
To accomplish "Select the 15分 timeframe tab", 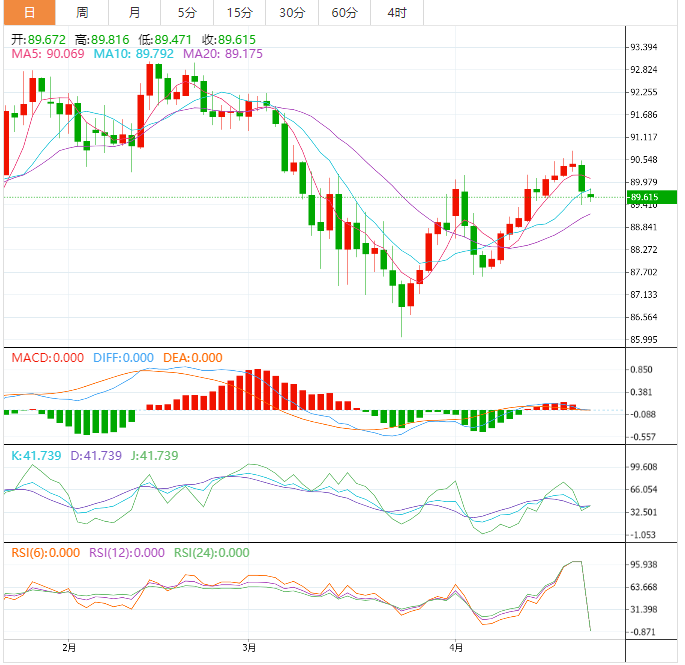I will pyautogui.click(x=239, y=13).
